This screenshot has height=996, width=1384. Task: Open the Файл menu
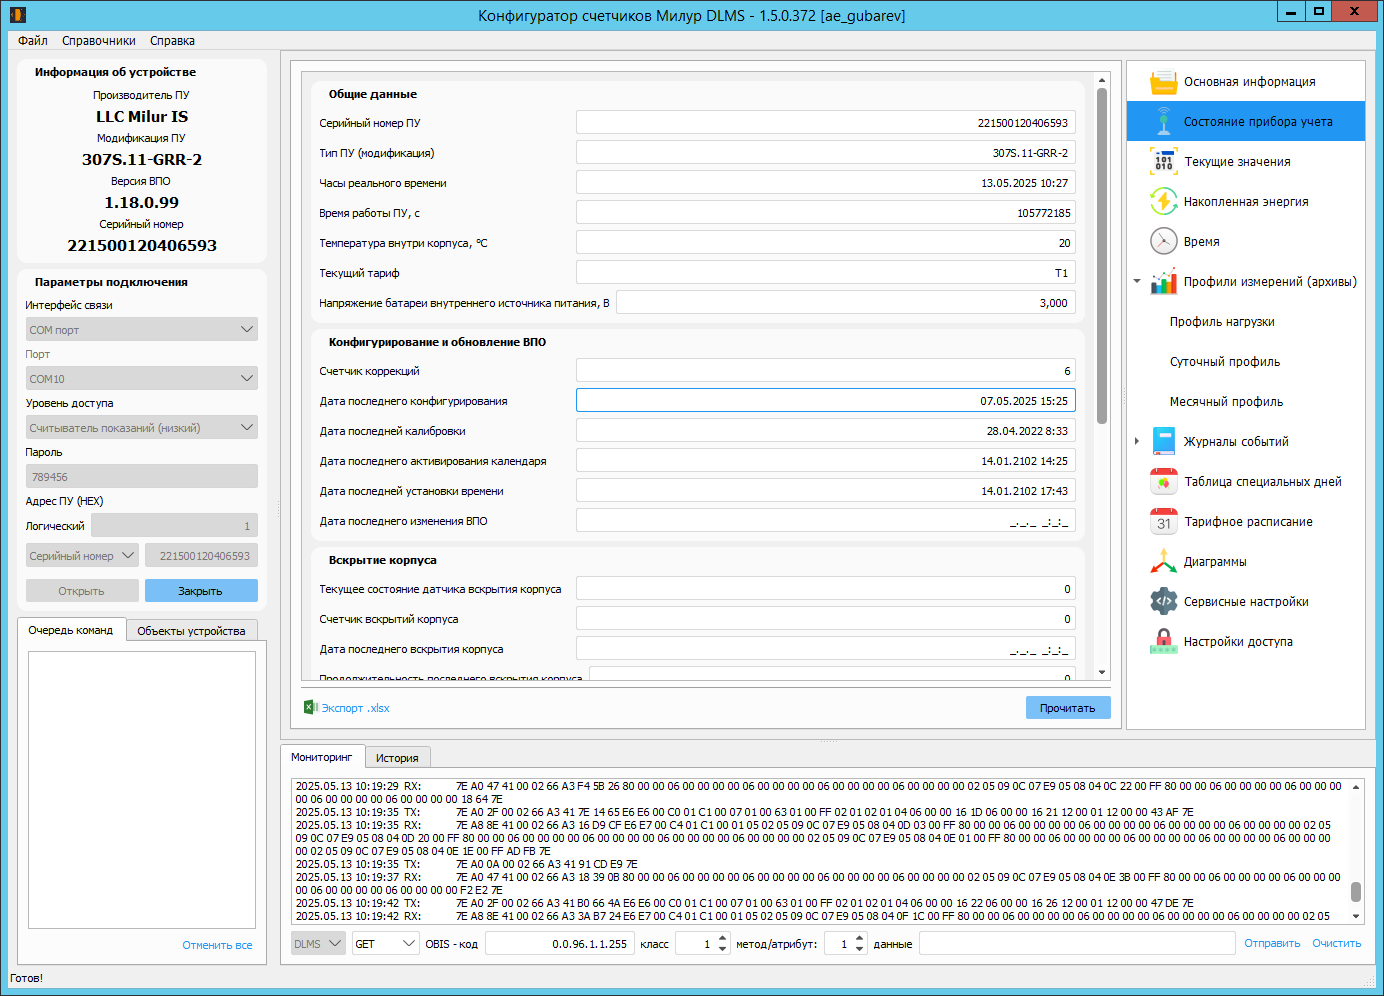[33, 41]
